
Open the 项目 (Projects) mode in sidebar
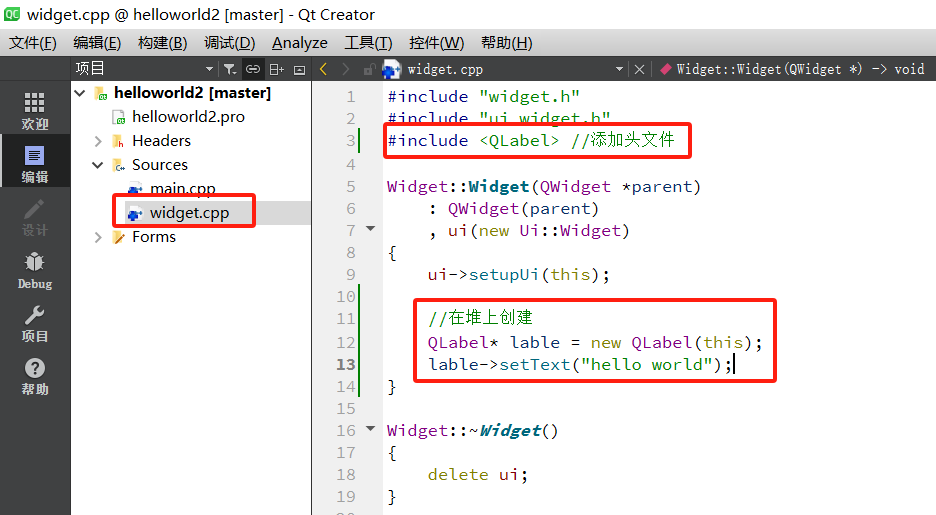[35, 323]
